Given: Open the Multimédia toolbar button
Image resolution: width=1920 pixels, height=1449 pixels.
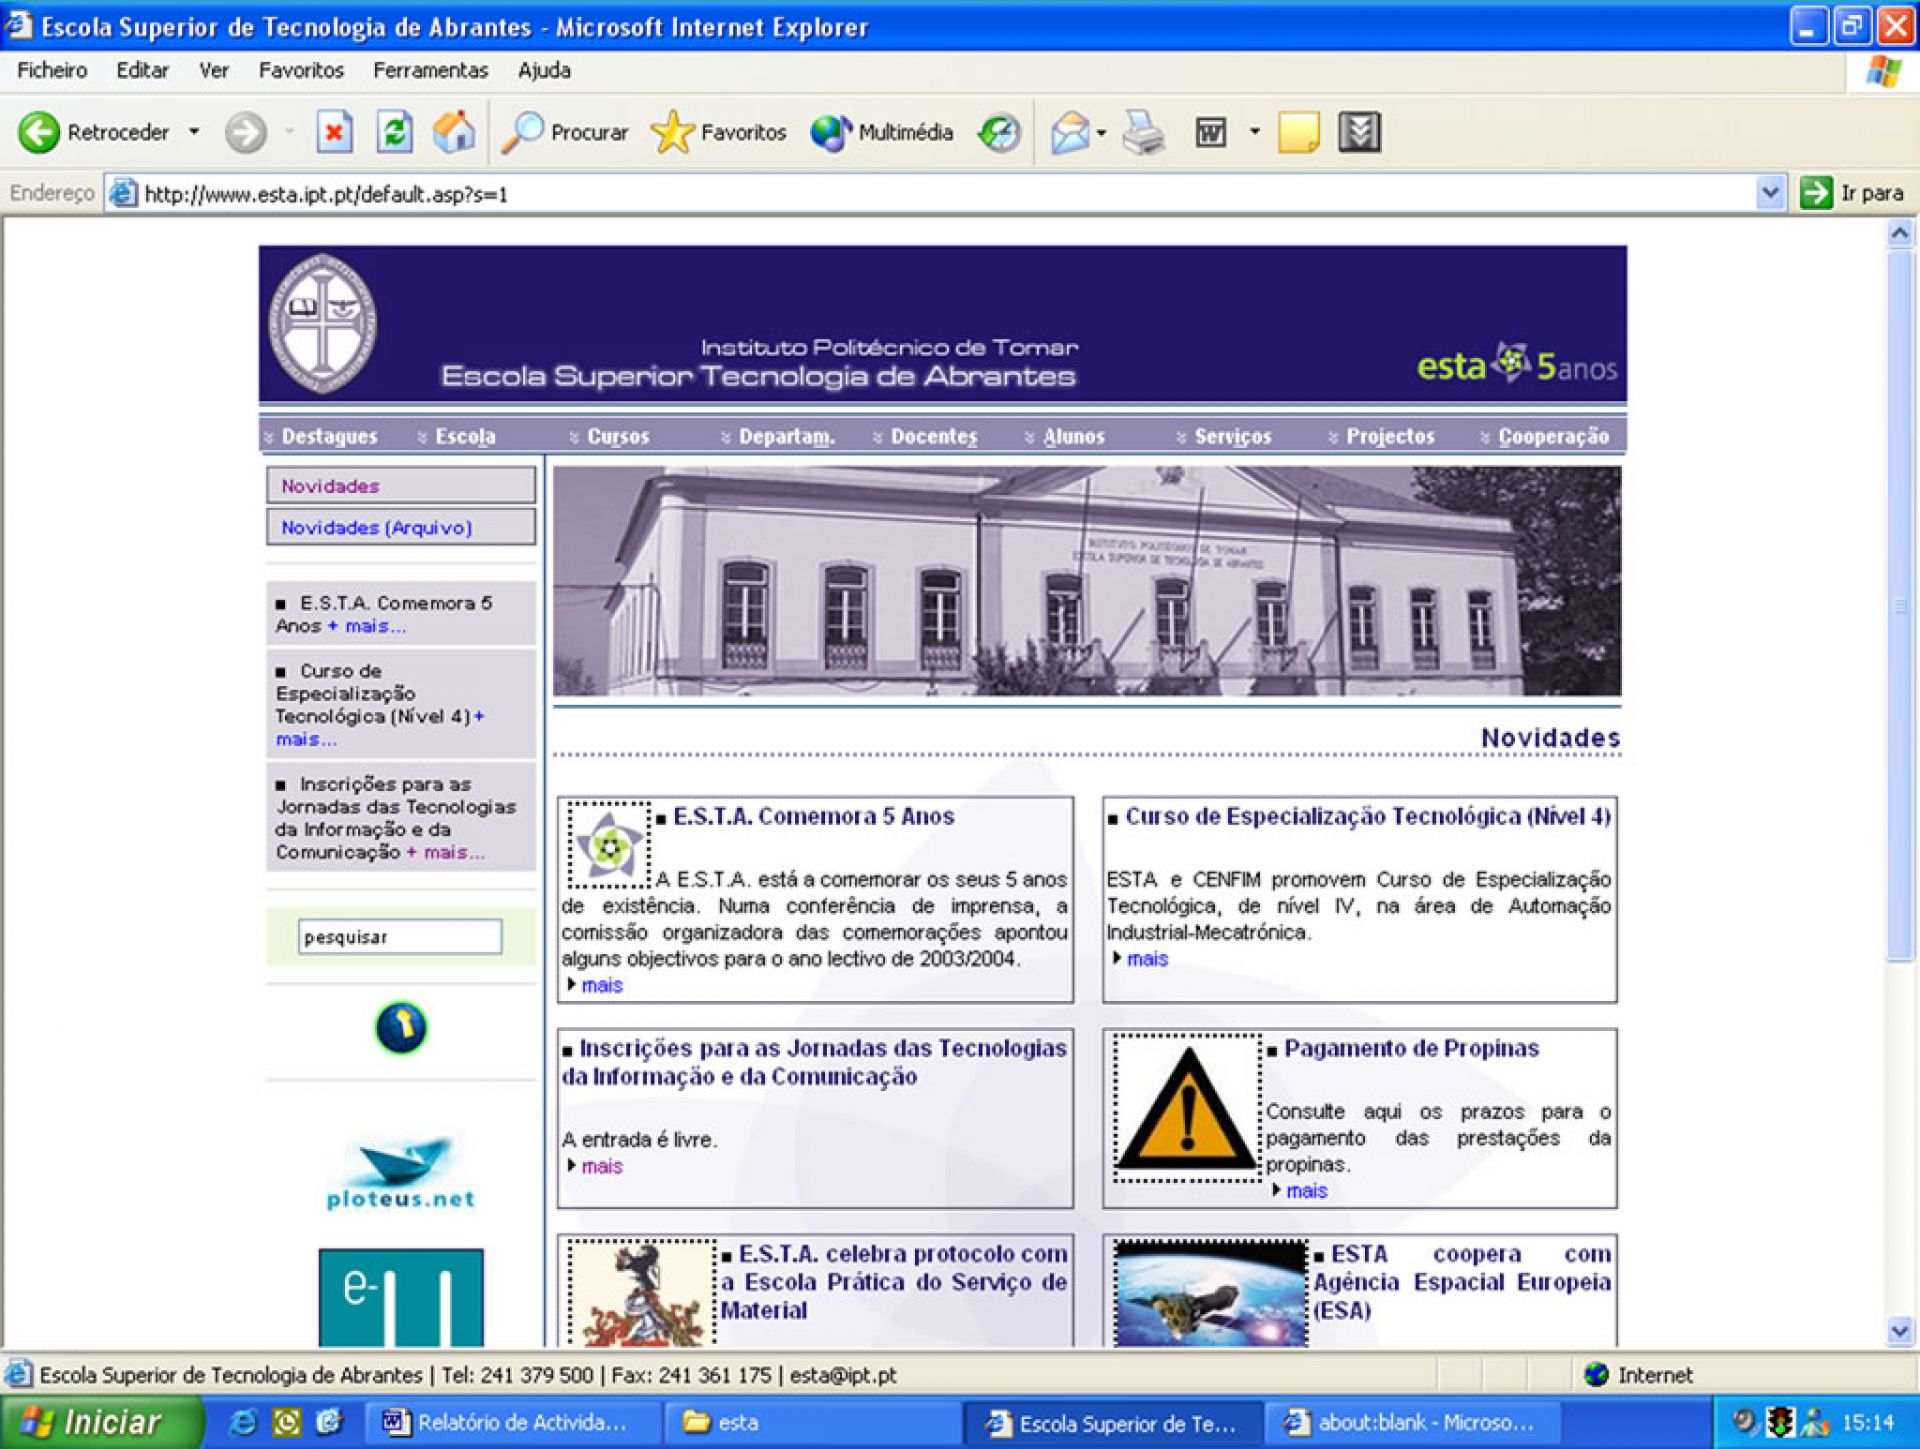Looking at the screenshot, I should [882, 132].
